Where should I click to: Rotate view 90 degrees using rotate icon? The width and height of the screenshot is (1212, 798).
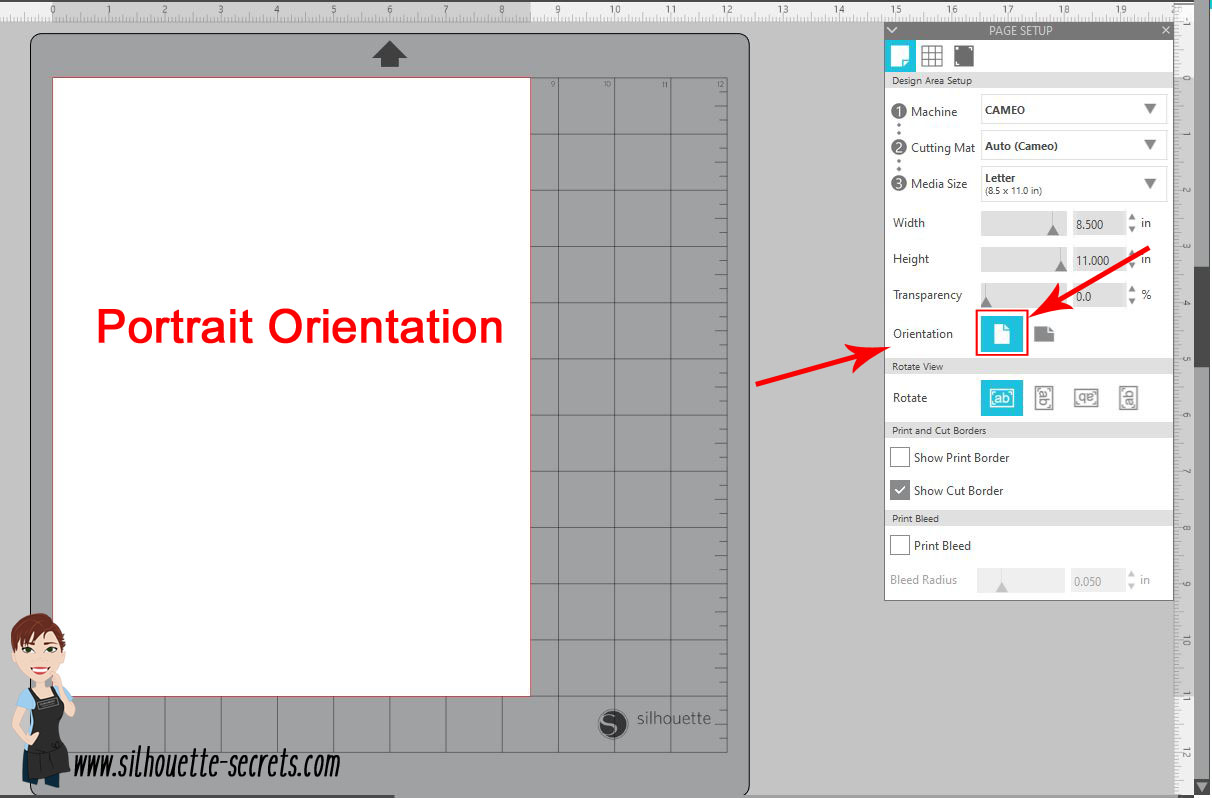1044,397
